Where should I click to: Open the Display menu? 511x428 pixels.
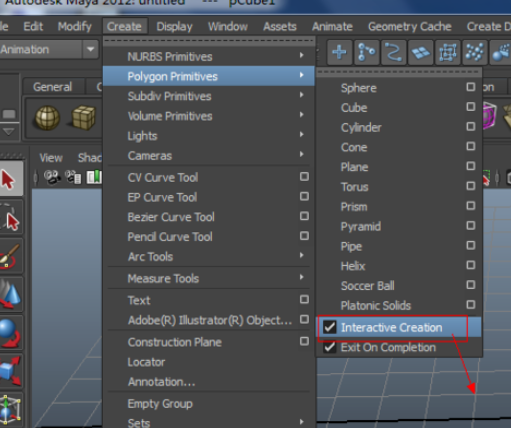click(174, 26)
